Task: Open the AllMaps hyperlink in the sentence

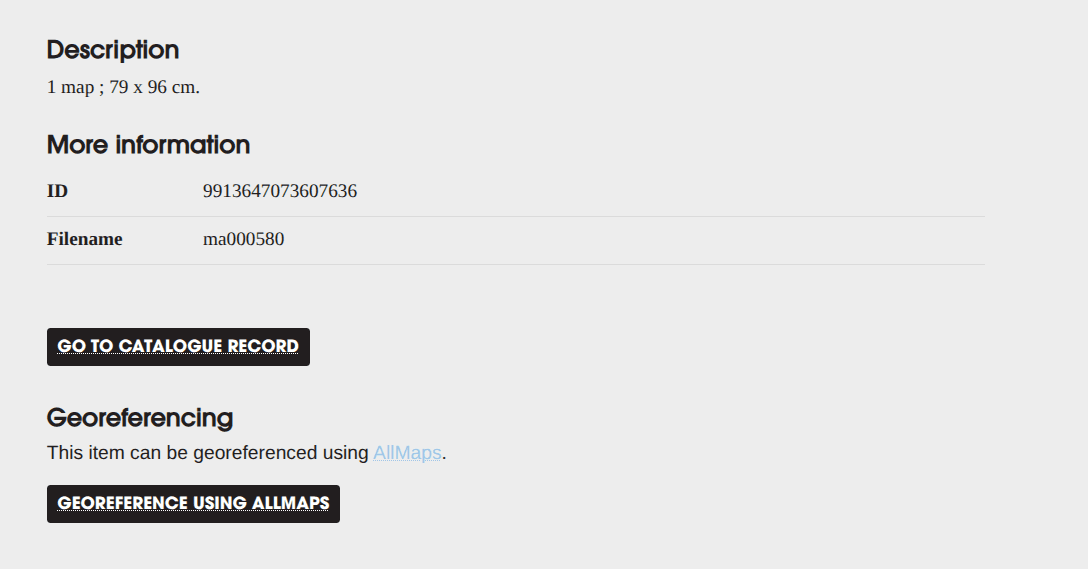Action: 407,453
